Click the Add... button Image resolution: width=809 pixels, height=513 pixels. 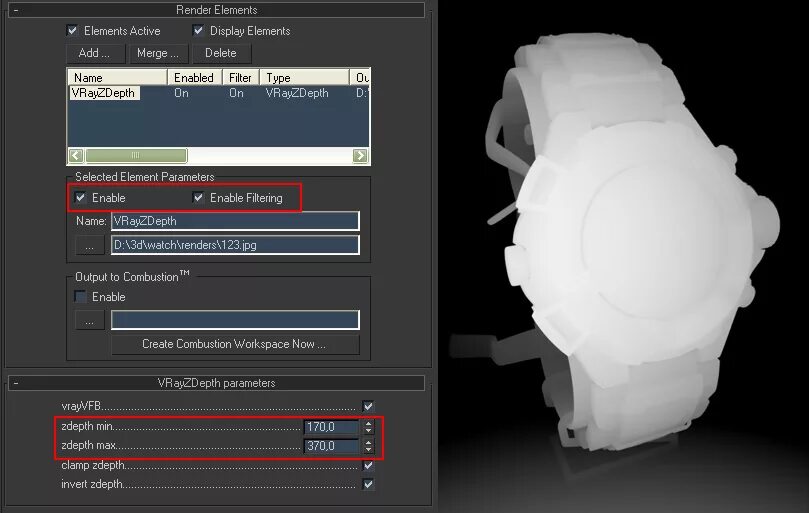coord(95,53)
